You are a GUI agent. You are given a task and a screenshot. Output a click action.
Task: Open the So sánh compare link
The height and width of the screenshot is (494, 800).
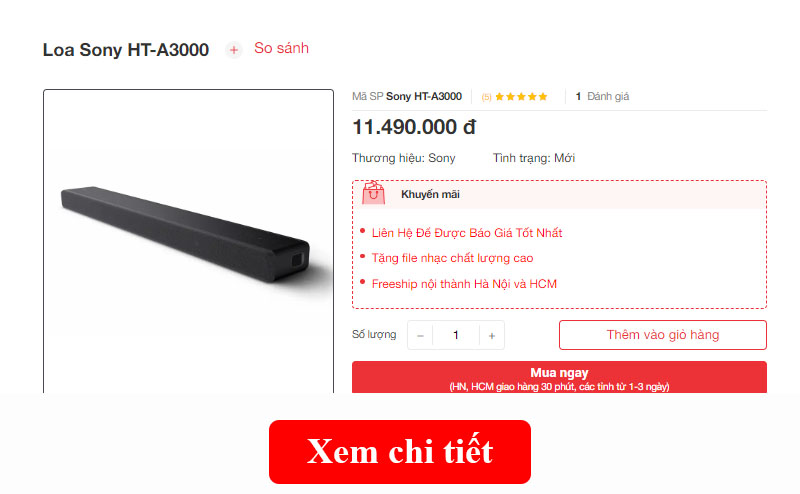(281, 48)
